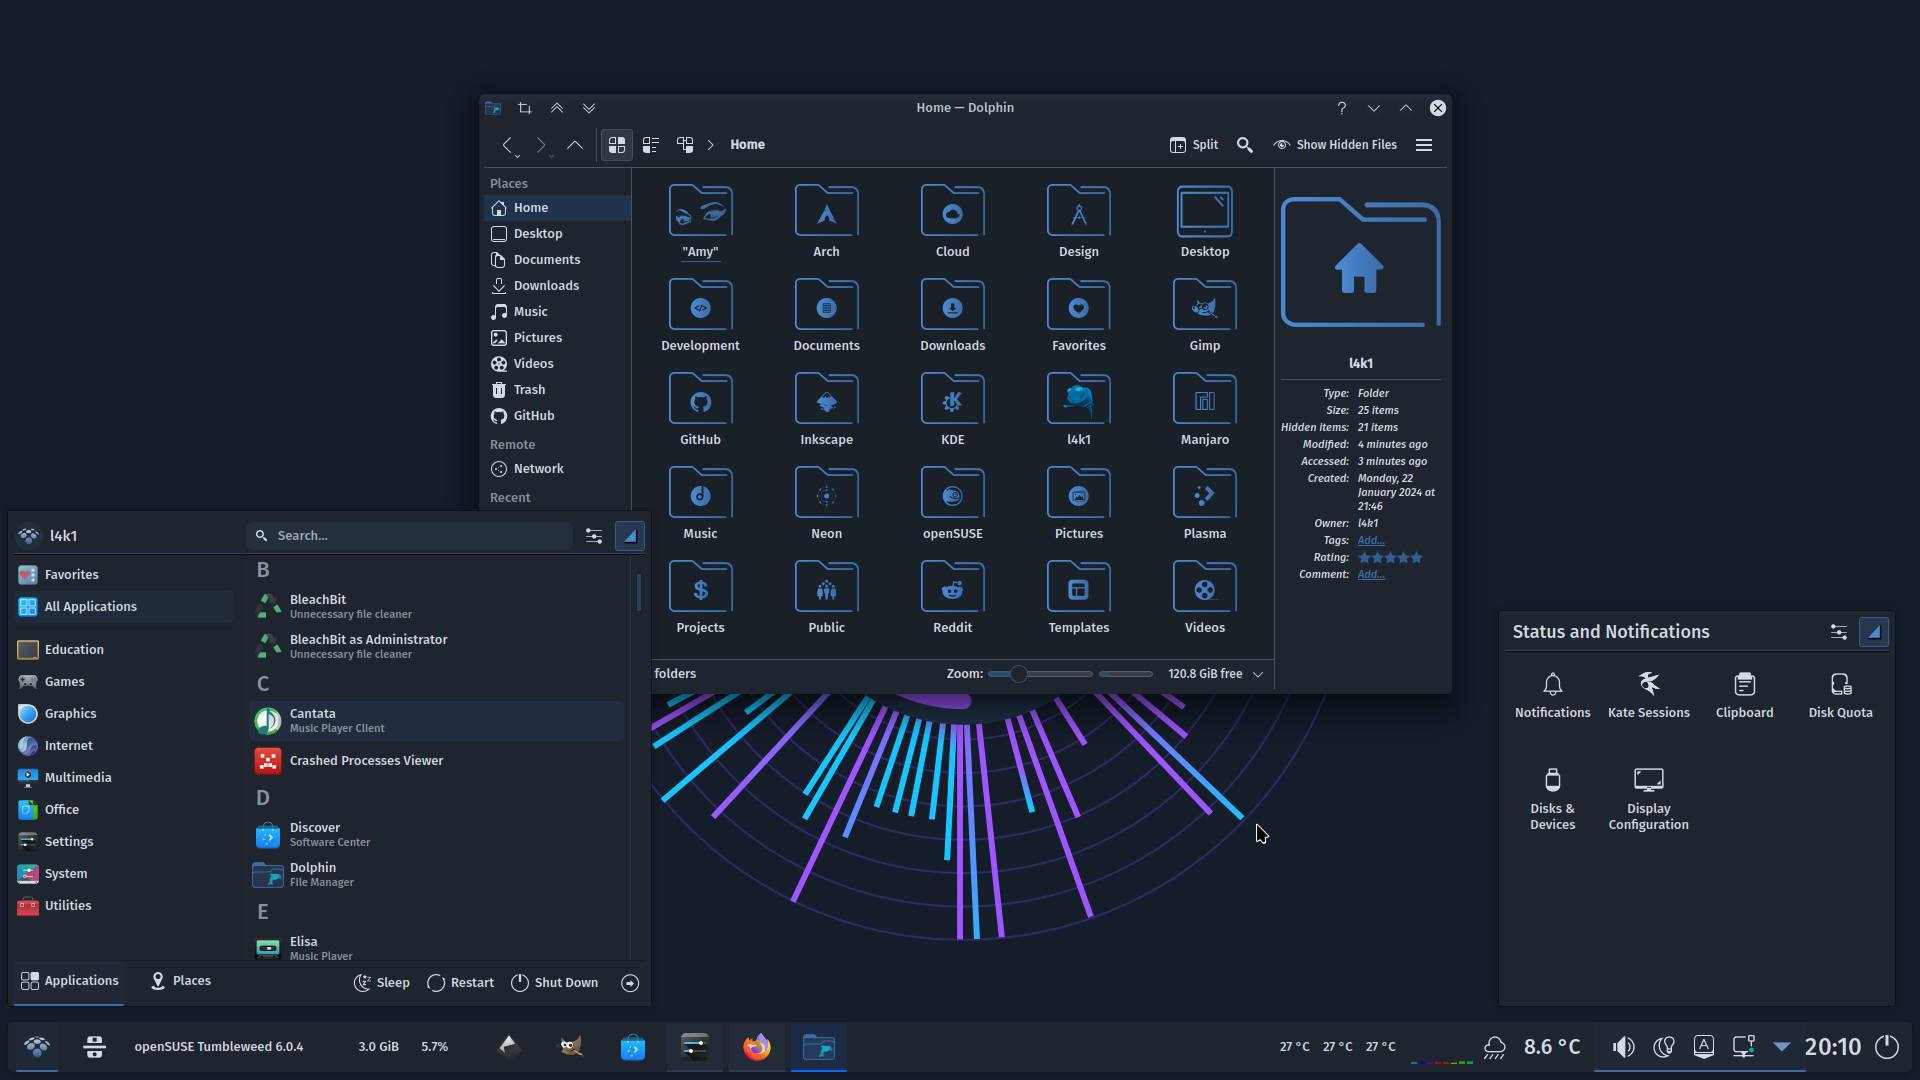The height and width of the screenshot is (1080, 1920).
Task: Go up to parent folder in Dolphin
Action: pyautogui.click(x=575, y=145)
